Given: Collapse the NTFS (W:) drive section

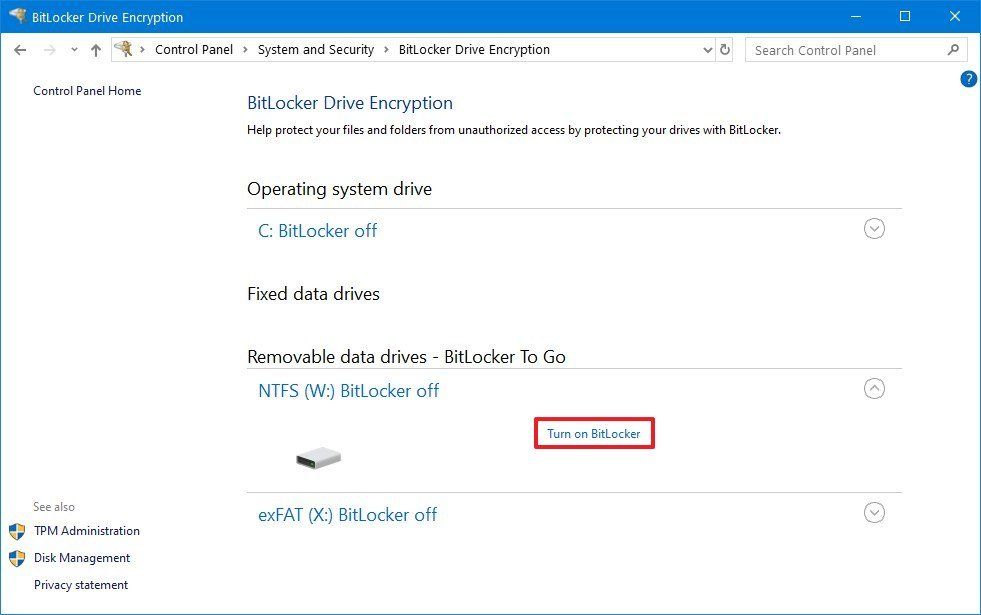Looking at the screenshot, I should pyautogui.click(x=874, y=389).
